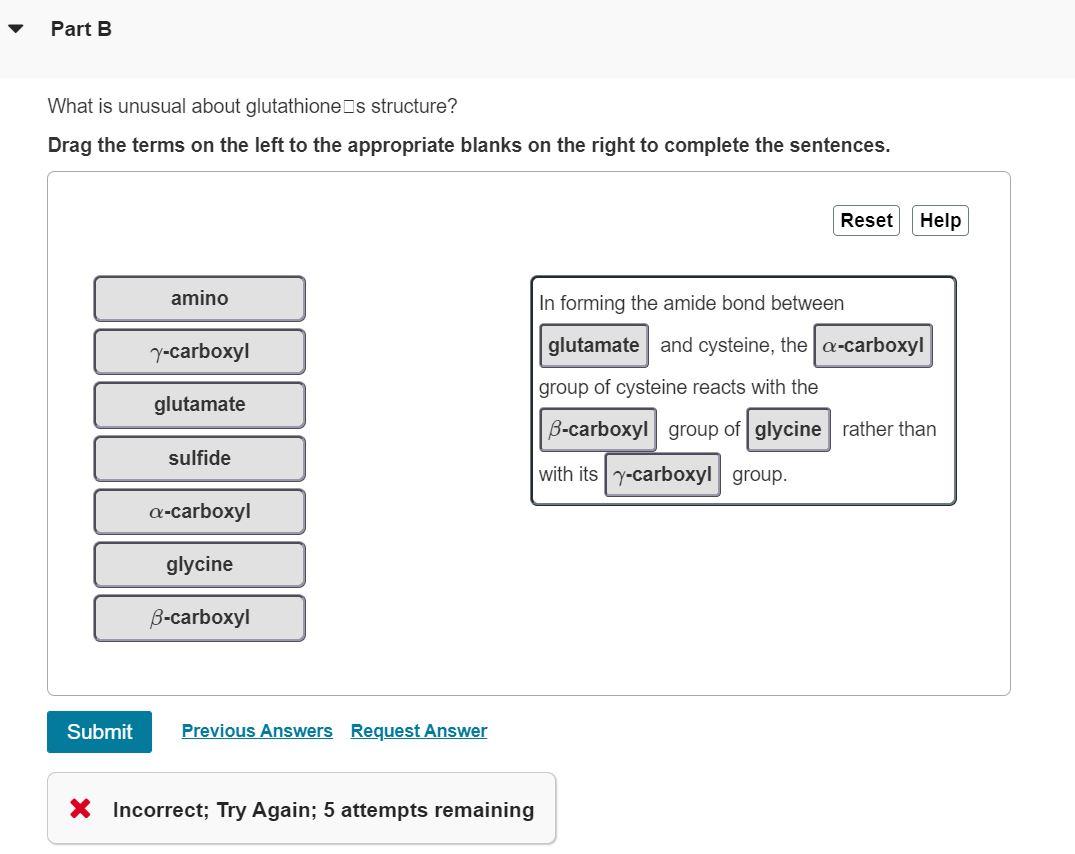Select the glycine tile in left list
The height and width of the screenshot is (854, 1075).
[x=200, y=565]
